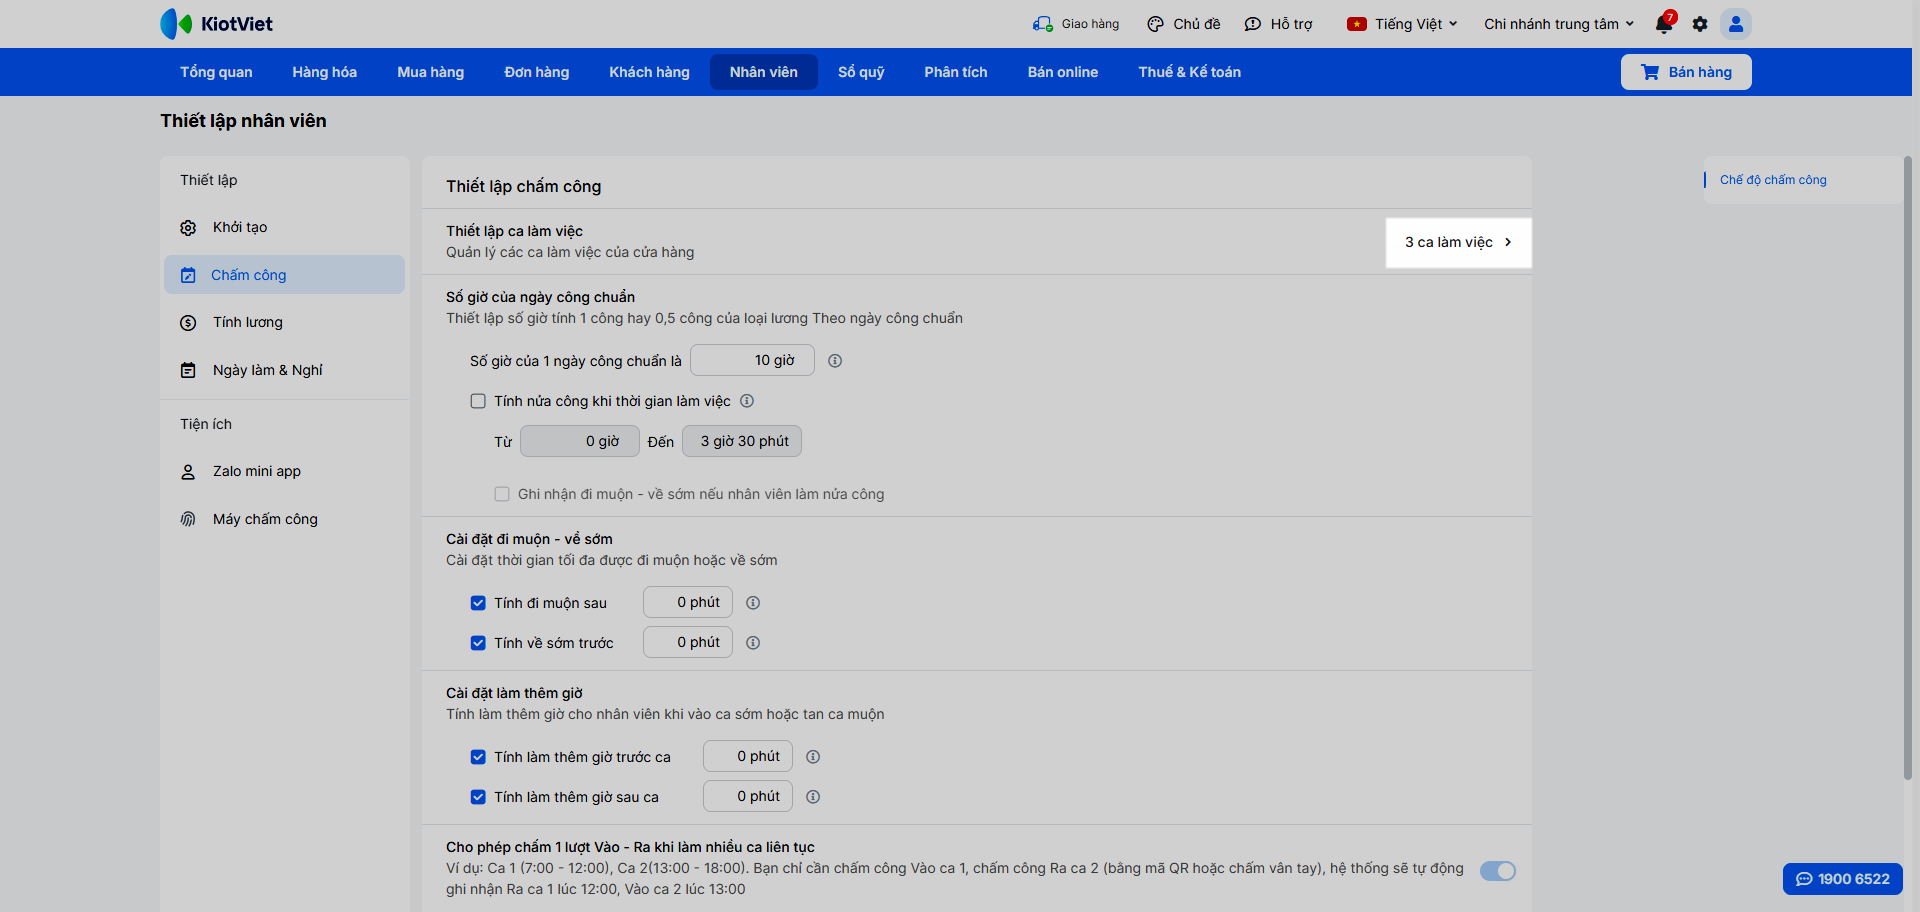
Task: Select Zalo mini app utility
Action: coord(284,472)
